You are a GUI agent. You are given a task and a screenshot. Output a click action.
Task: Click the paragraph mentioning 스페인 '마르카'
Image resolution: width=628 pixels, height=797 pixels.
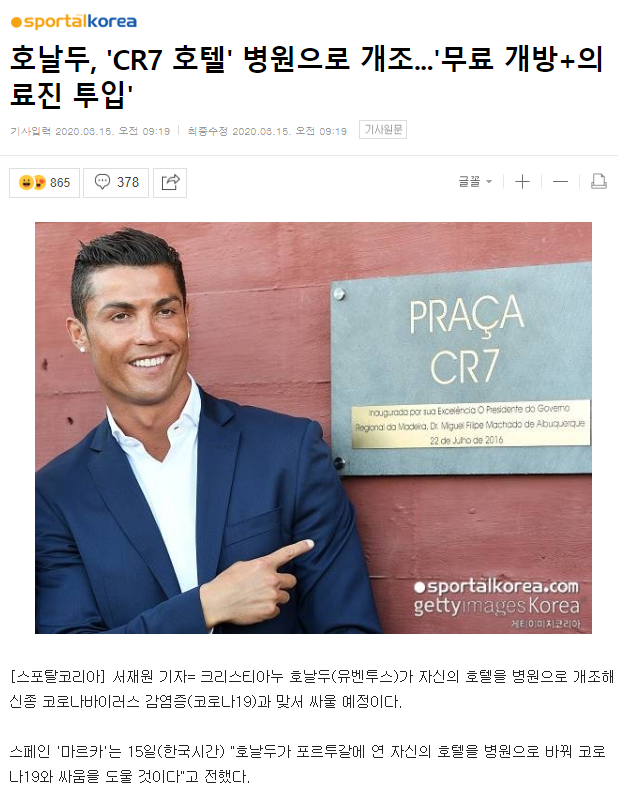[x=307, y=764]
